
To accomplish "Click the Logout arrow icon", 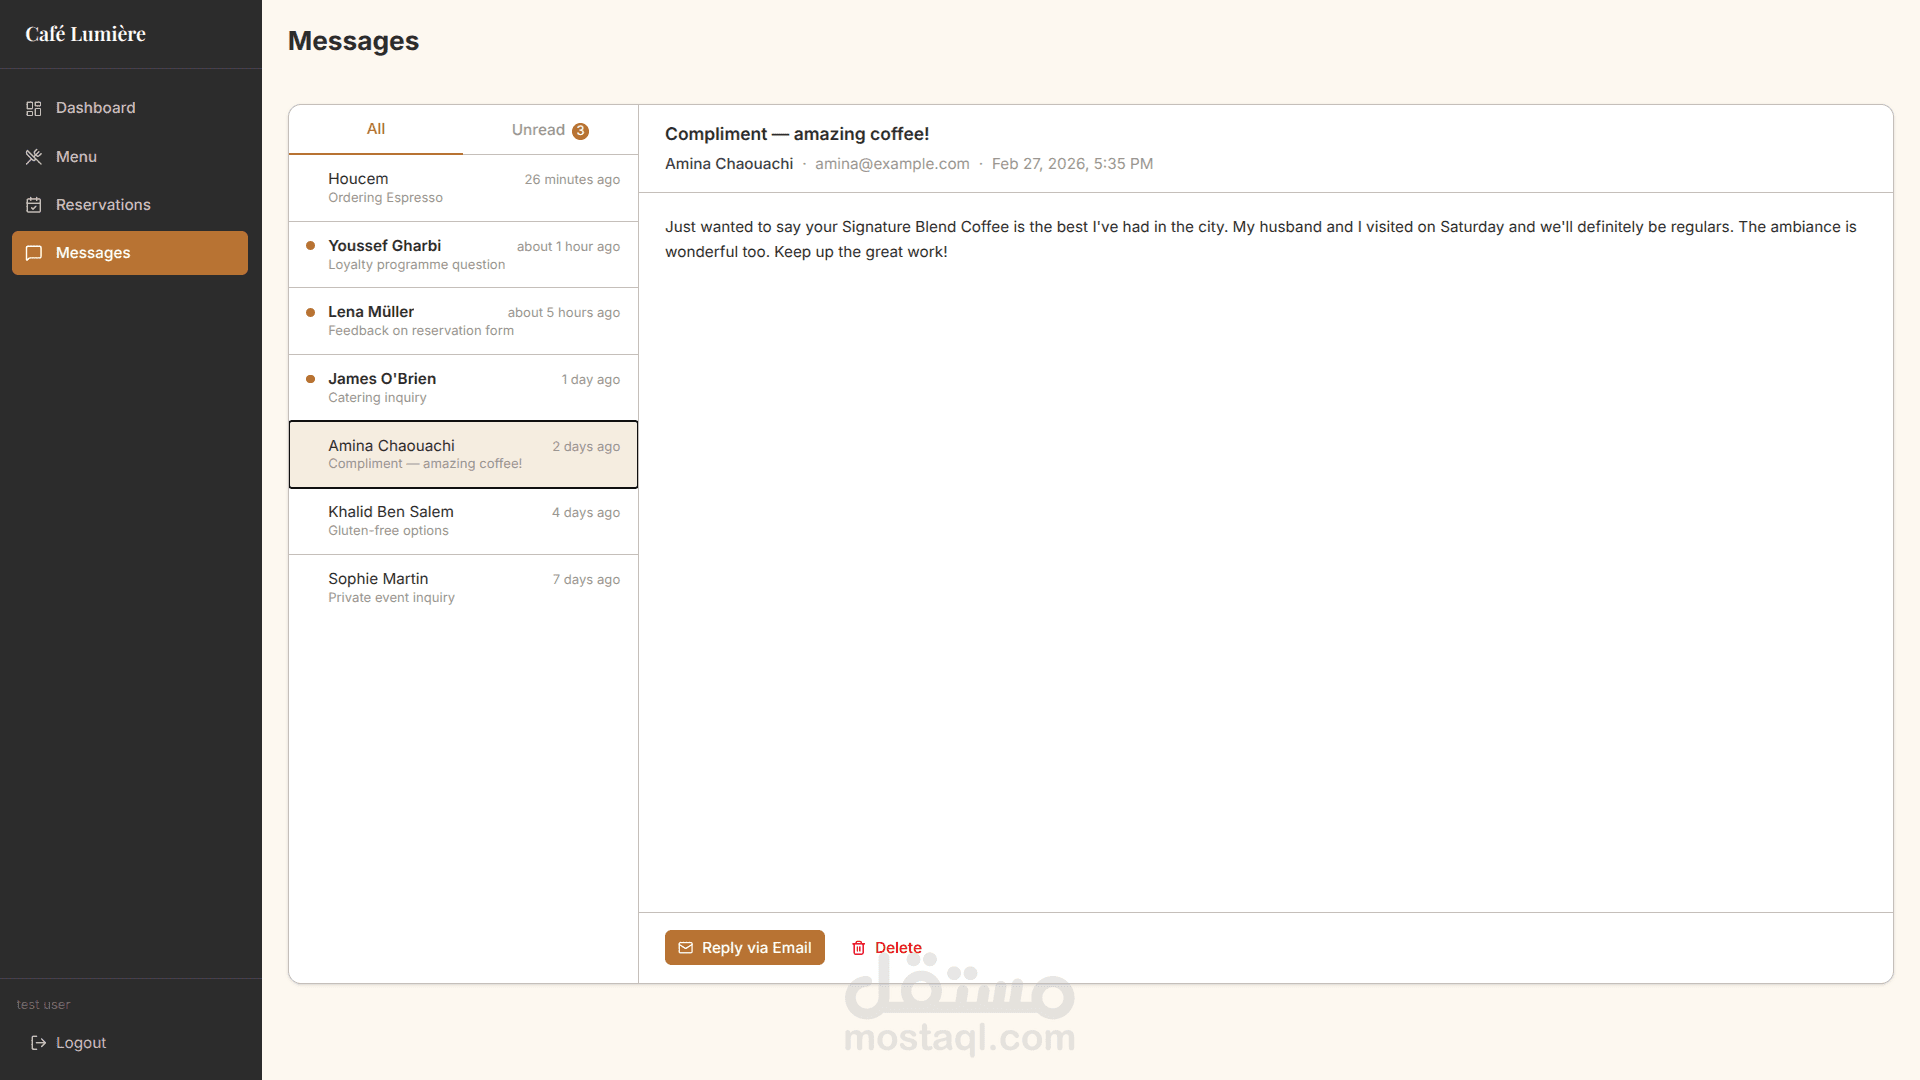I will tap(39, 1043).
